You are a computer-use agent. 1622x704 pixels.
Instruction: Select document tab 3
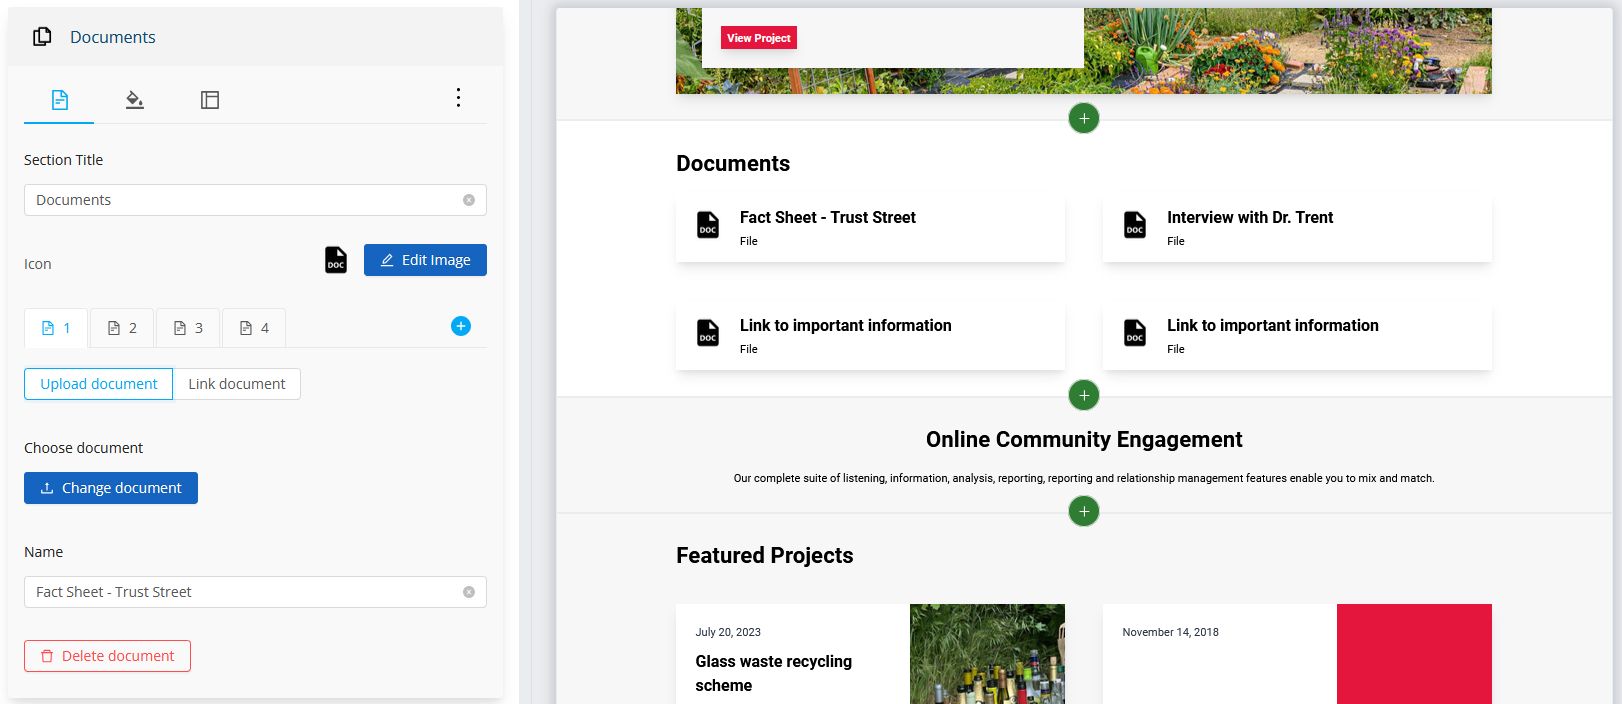188,328
